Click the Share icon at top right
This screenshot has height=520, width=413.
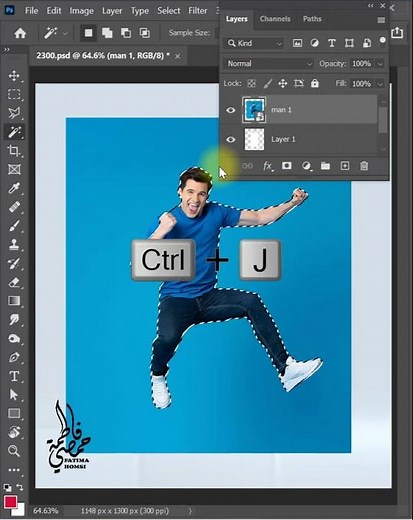coord(397,33)
